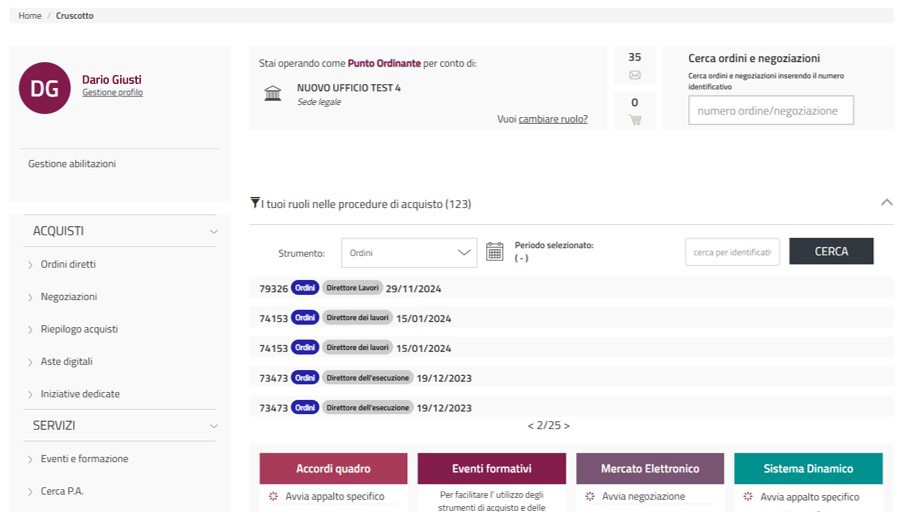Viewport: 901px width, 512px height.
Task: Click the filter funnel icon
Action: (255, 203)
